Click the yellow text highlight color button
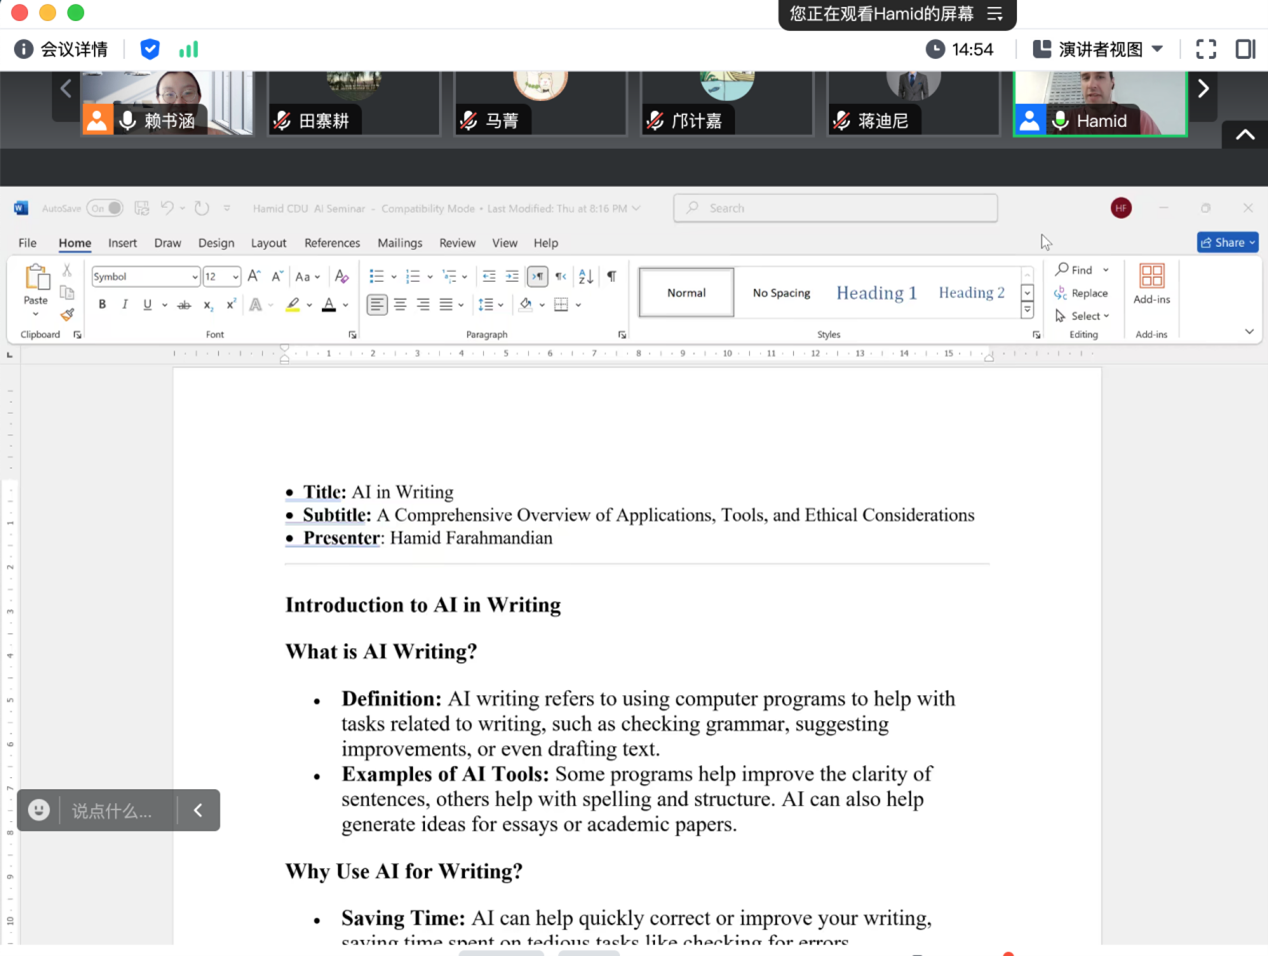 click(292, 305)
